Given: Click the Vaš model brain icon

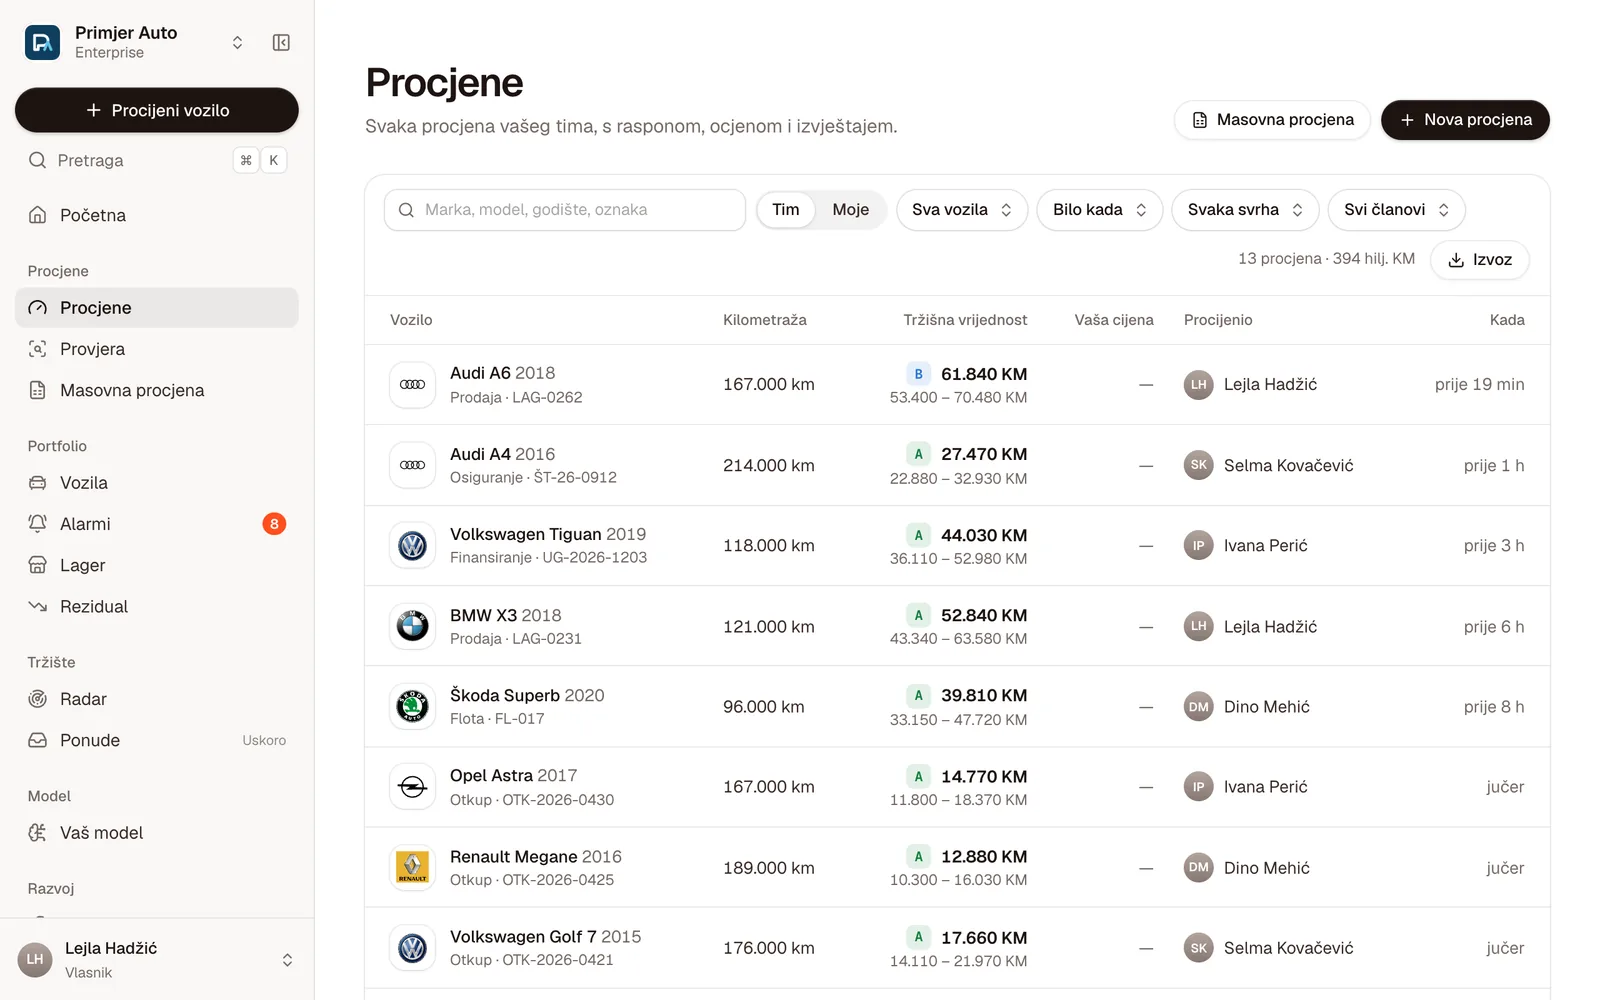Looking at the screenshot, I should coord(38,833).
